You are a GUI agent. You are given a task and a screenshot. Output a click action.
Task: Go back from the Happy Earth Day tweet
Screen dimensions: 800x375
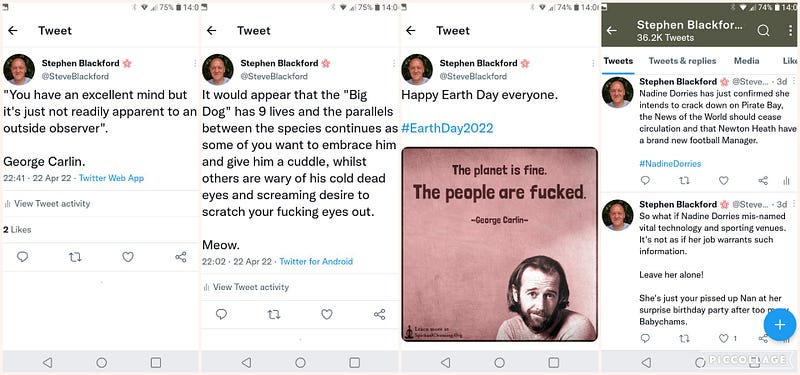point(411,31)
